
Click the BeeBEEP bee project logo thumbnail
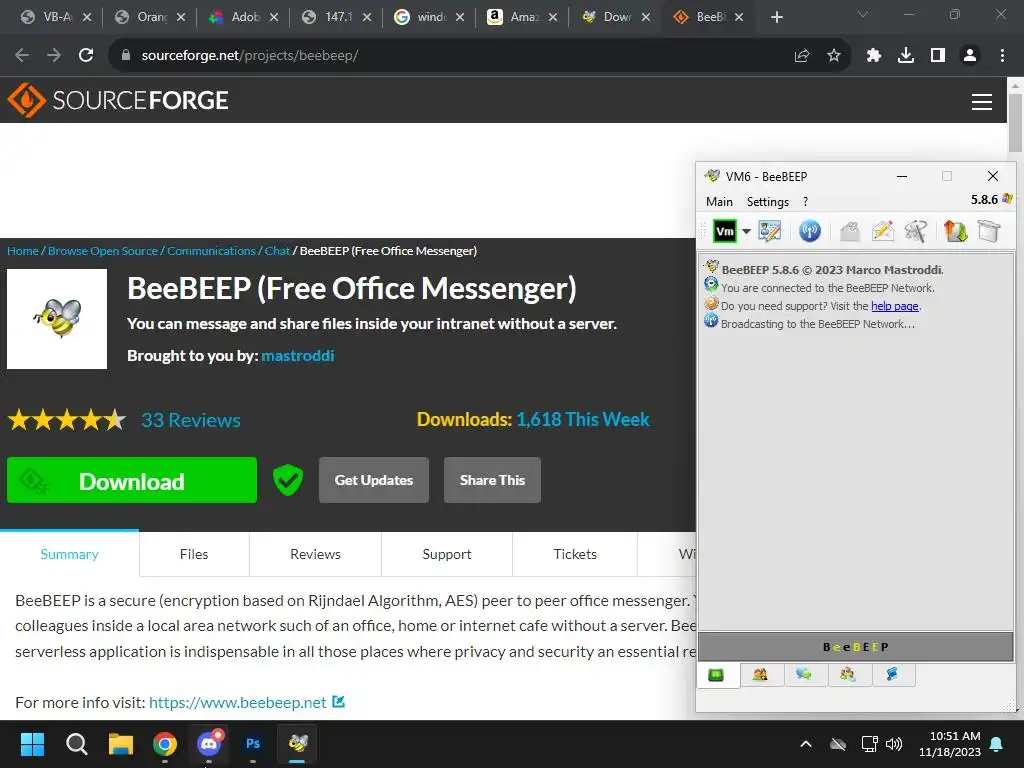[57, 319]
